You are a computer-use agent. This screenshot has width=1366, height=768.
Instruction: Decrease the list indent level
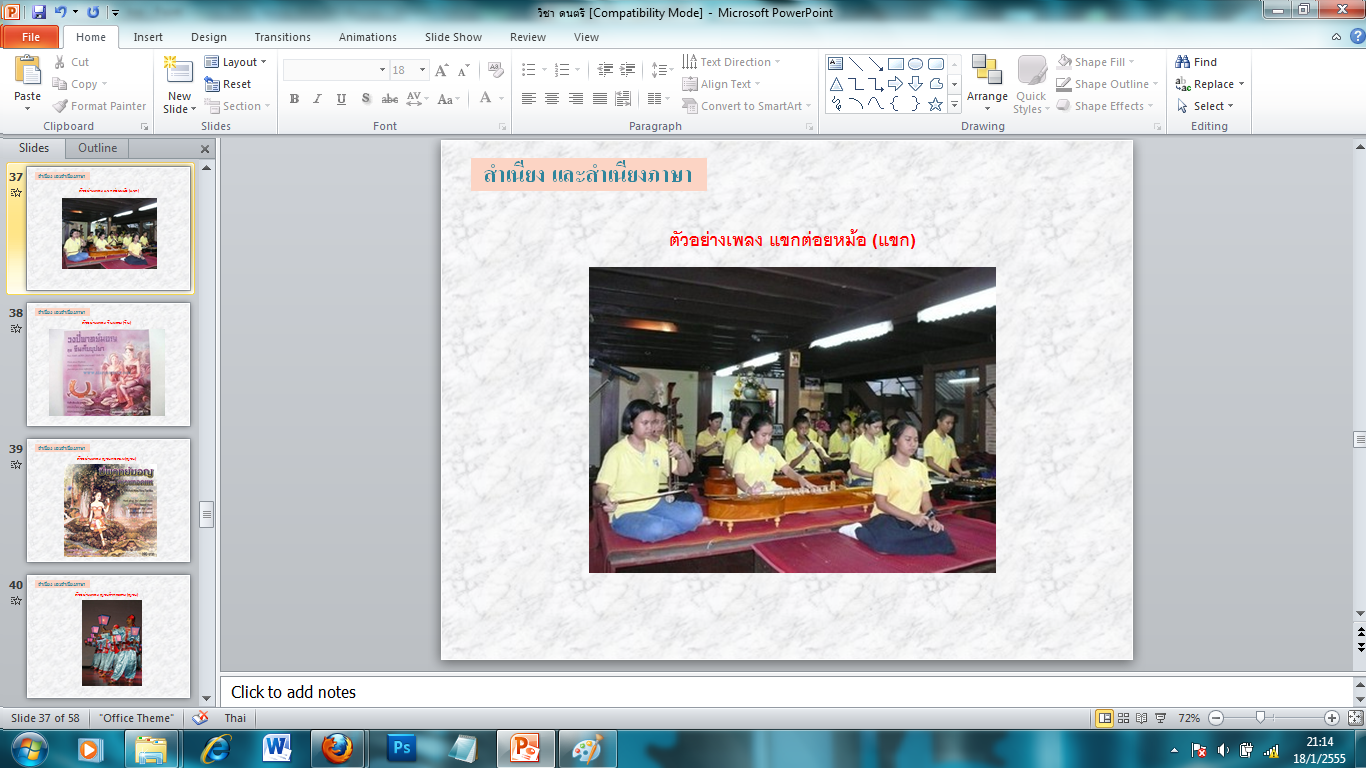pos(605,70)
